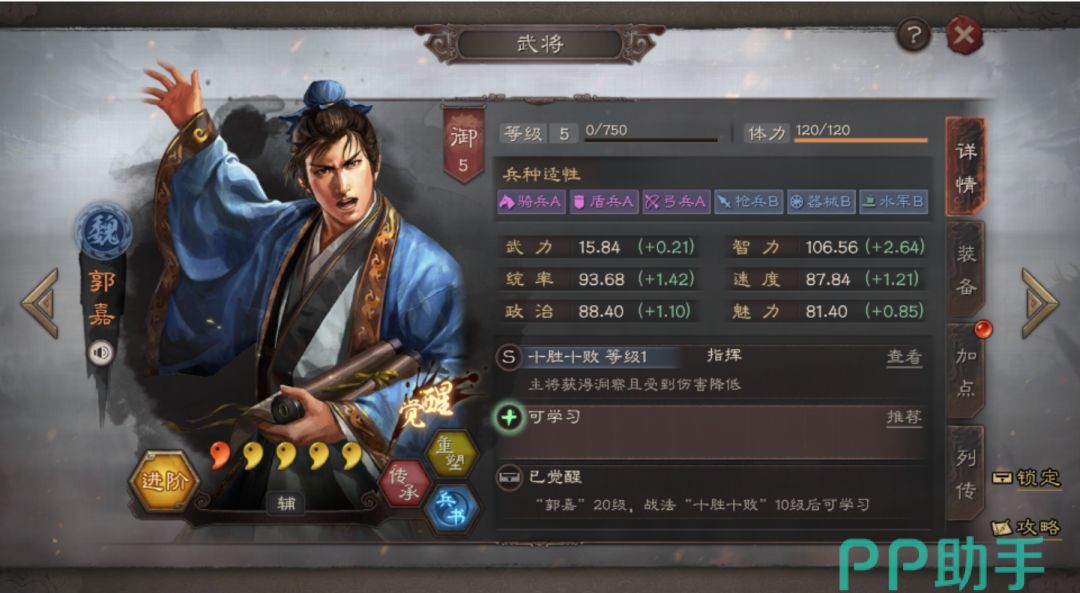Switch to the 装备 tab

[966, 270]
